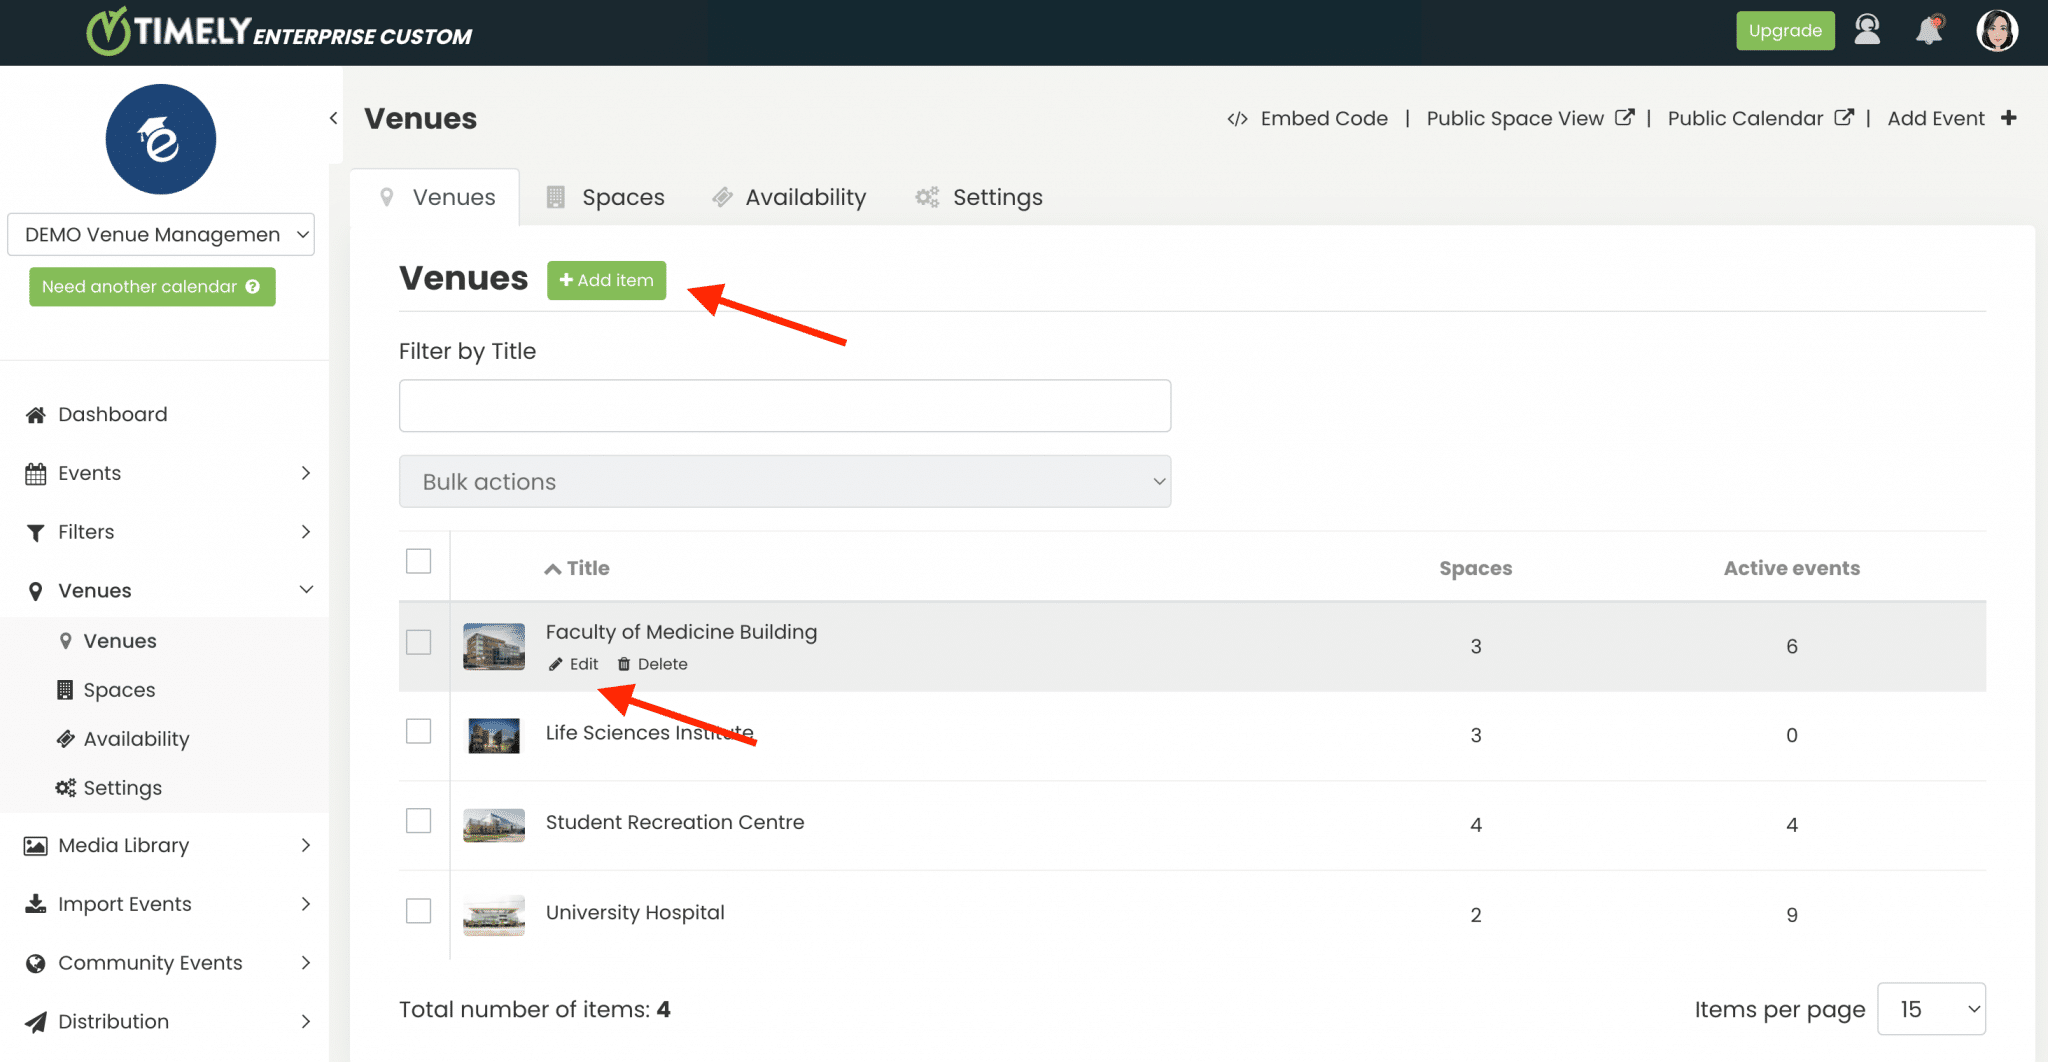Click the Add item button

(x=606, y=280)
